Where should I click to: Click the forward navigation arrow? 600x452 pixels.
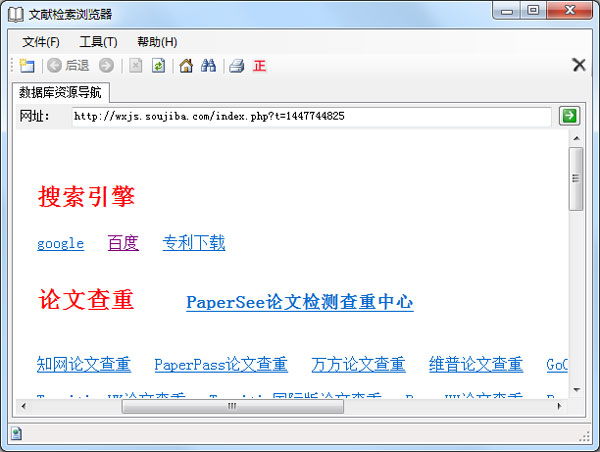pos(106,65)
